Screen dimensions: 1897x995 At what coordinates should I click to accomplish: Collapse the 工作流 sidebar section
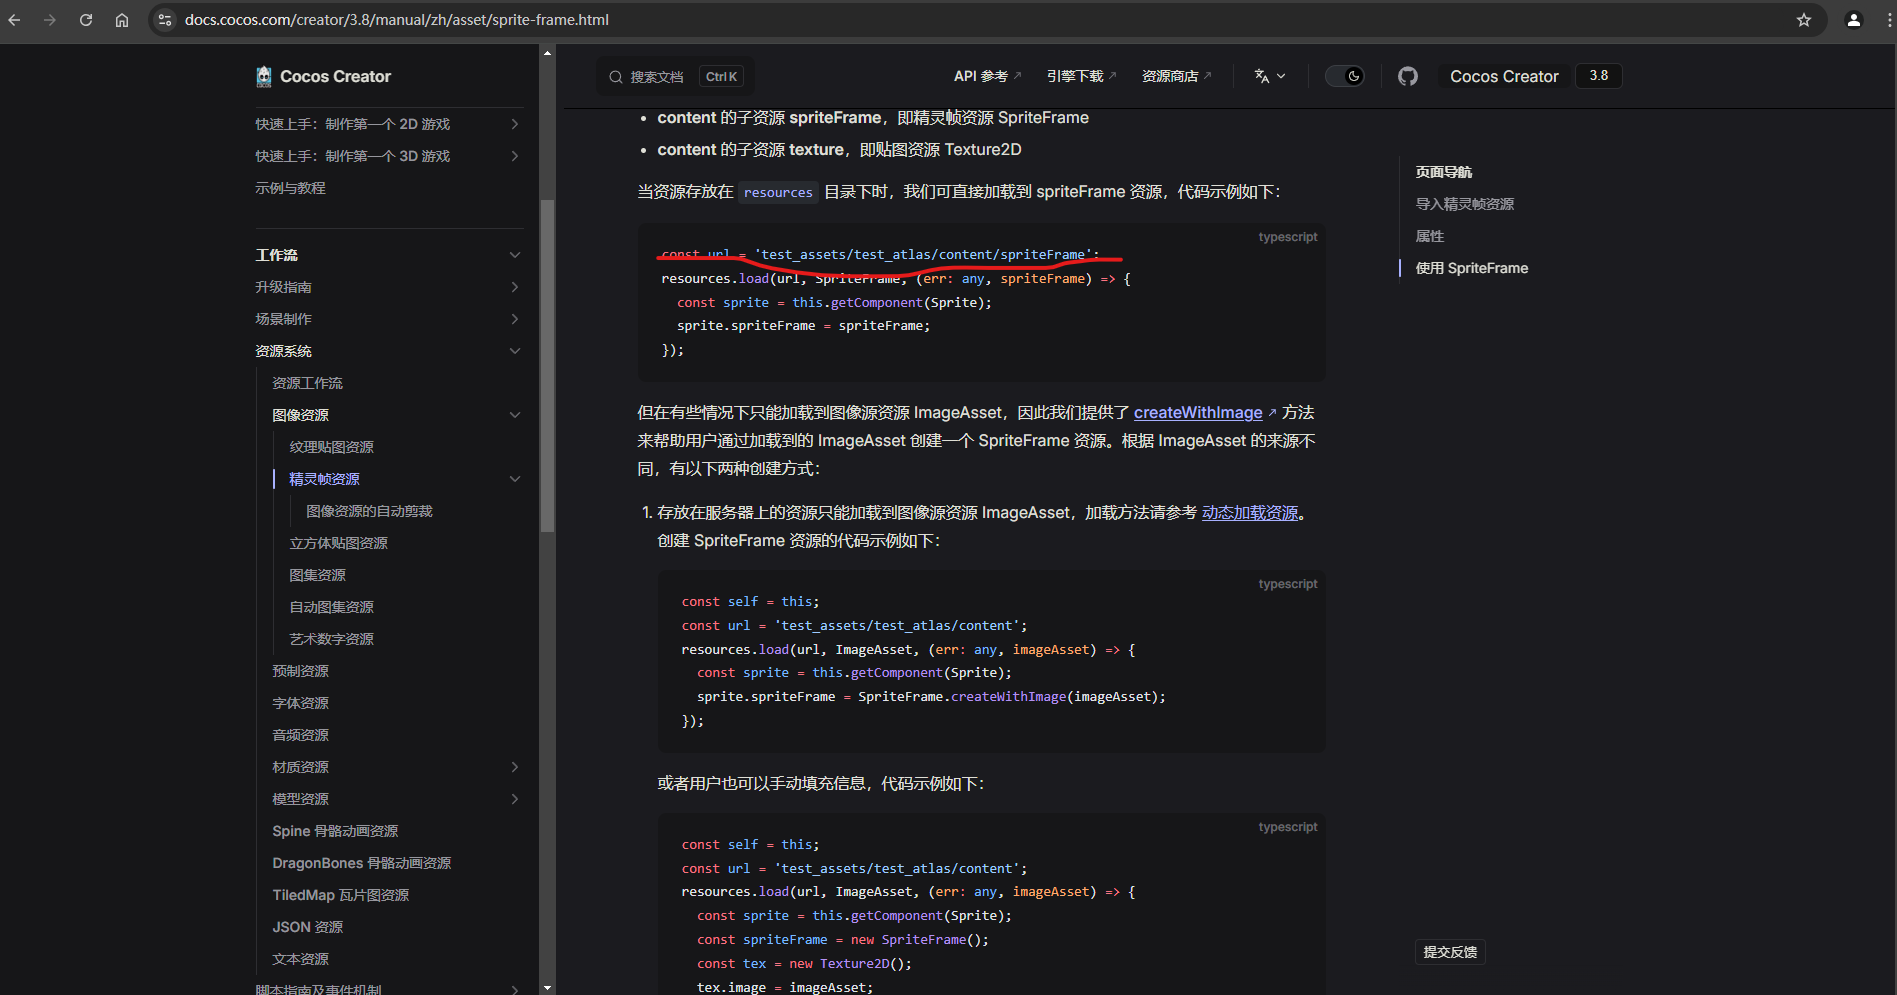[514, 255]
